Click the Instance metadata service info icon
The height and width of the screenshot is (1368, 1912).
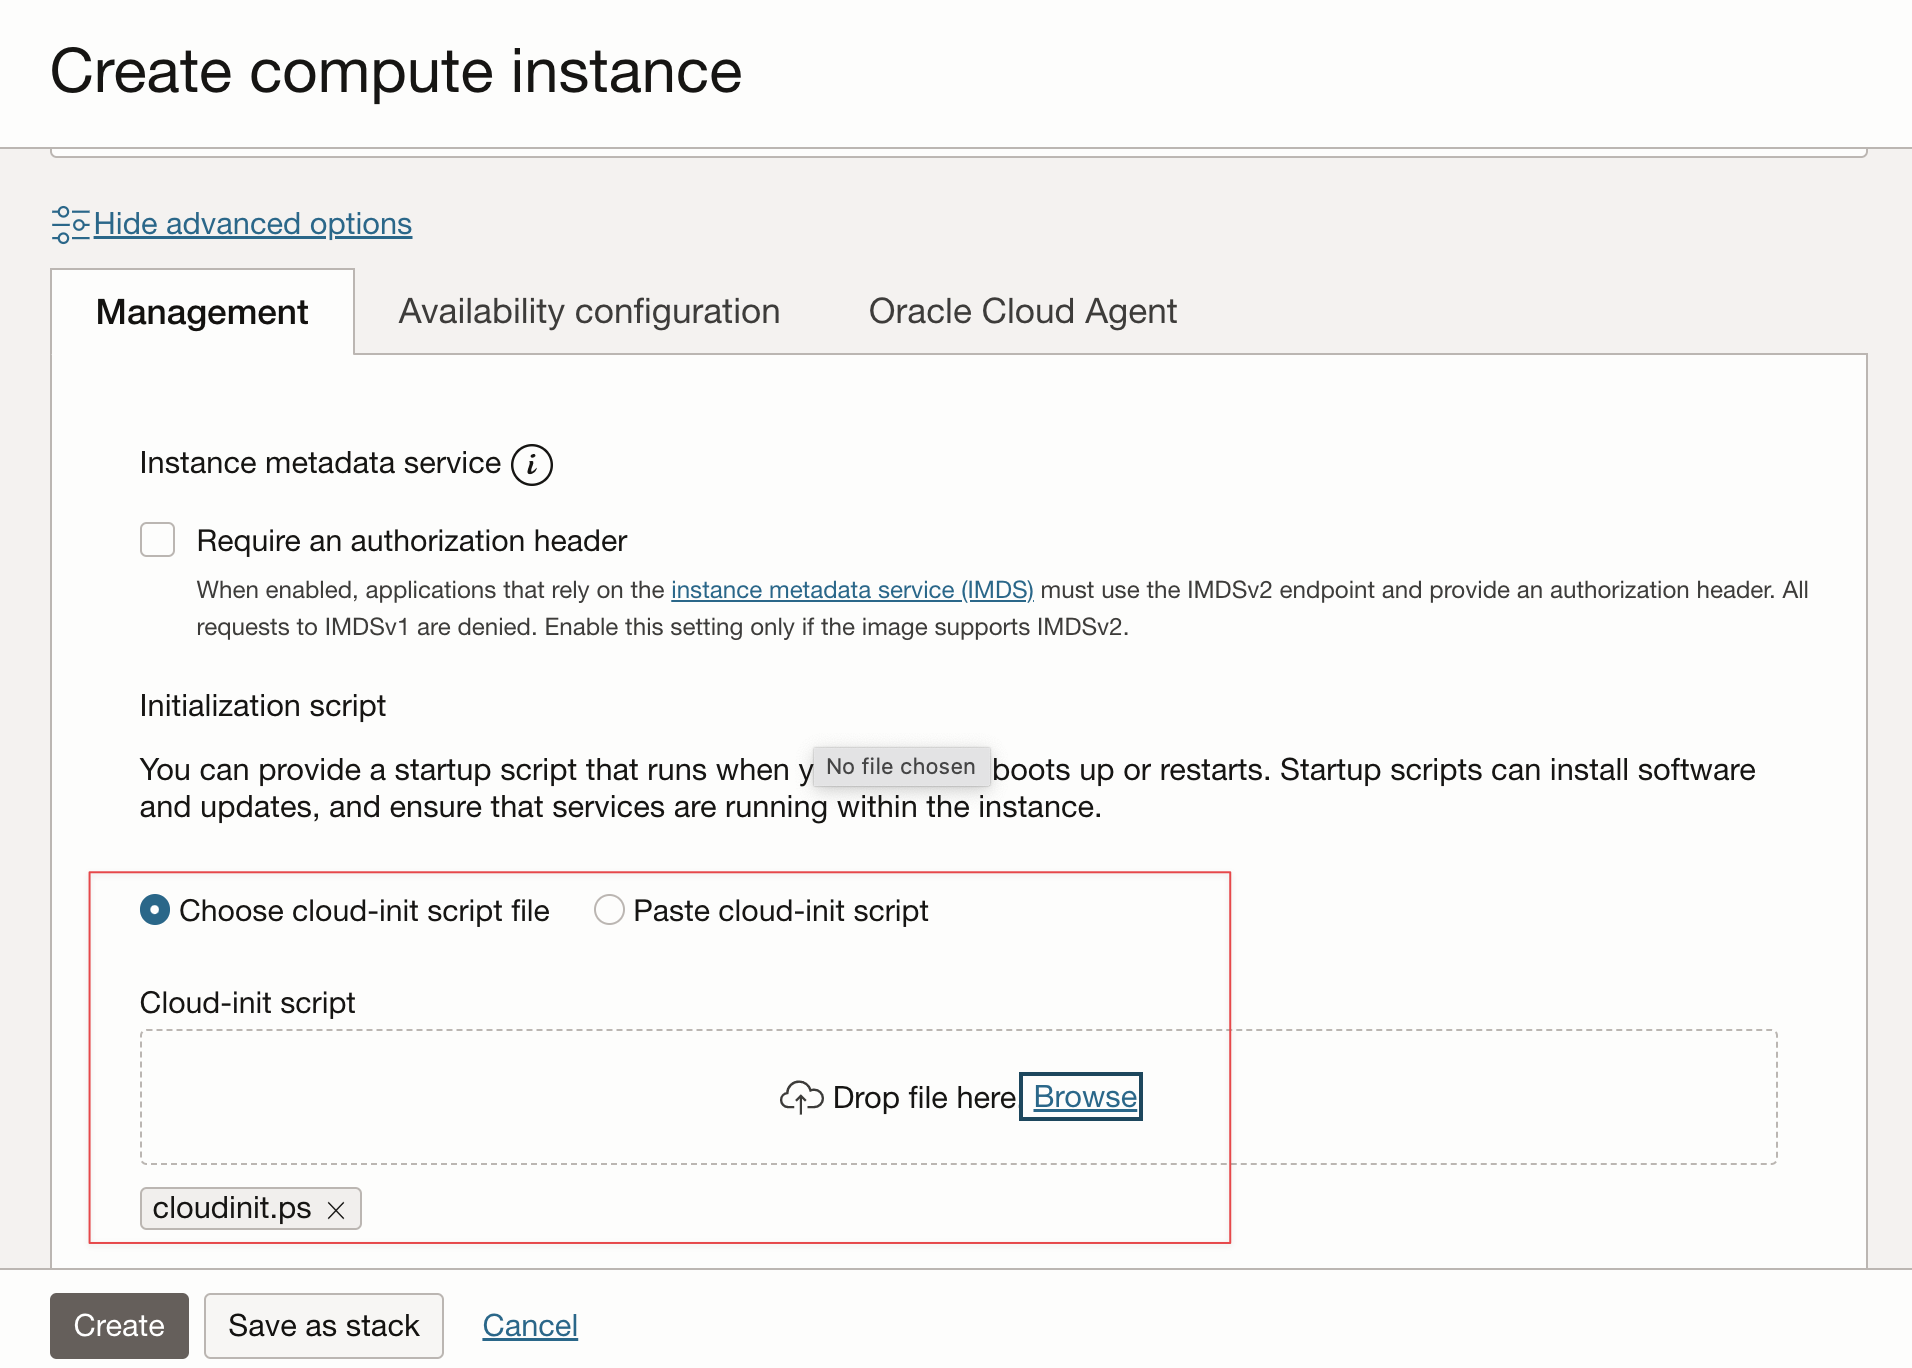pyautogui.click(x=531, y=464)
